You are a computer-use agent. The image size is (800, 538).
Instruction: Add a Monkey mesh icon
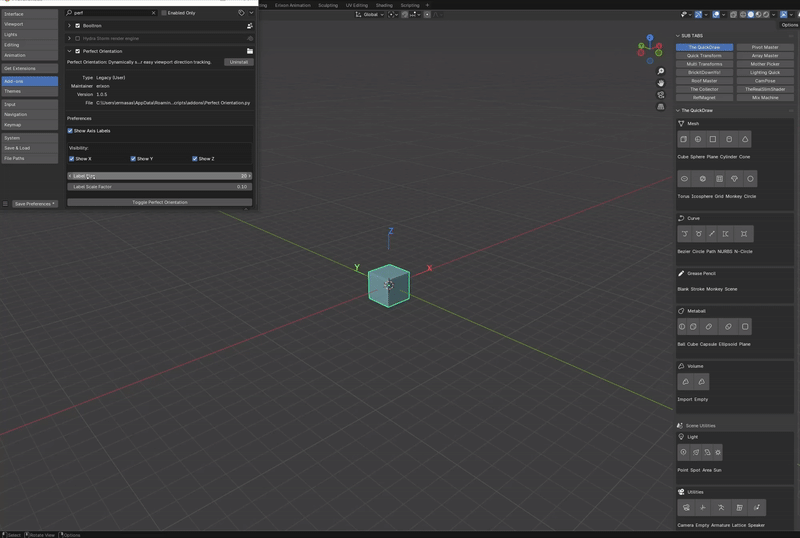pyautogui.click(x=734, y=179)
